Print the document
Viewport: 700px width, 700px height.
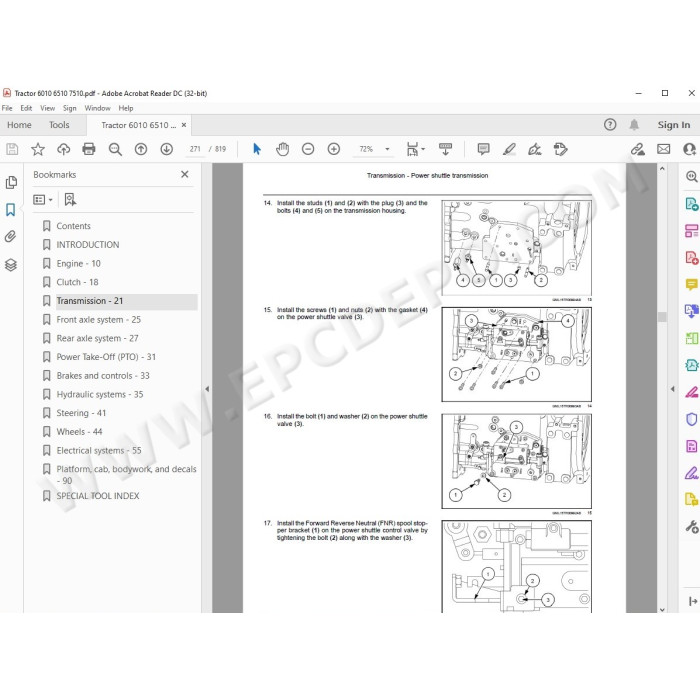point(89,149)
